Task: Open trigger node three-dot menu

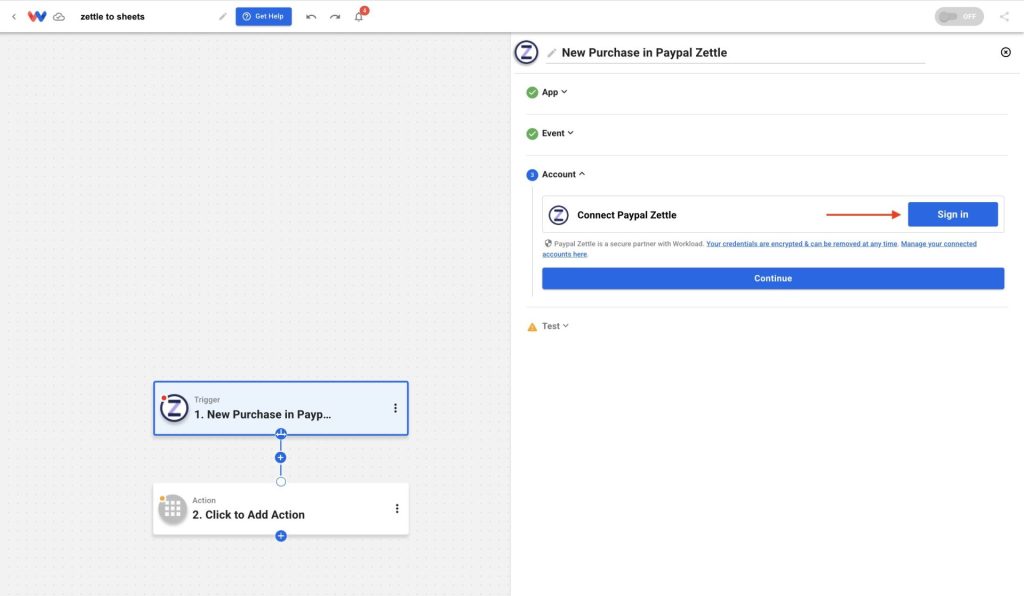Action: point(395,408)
